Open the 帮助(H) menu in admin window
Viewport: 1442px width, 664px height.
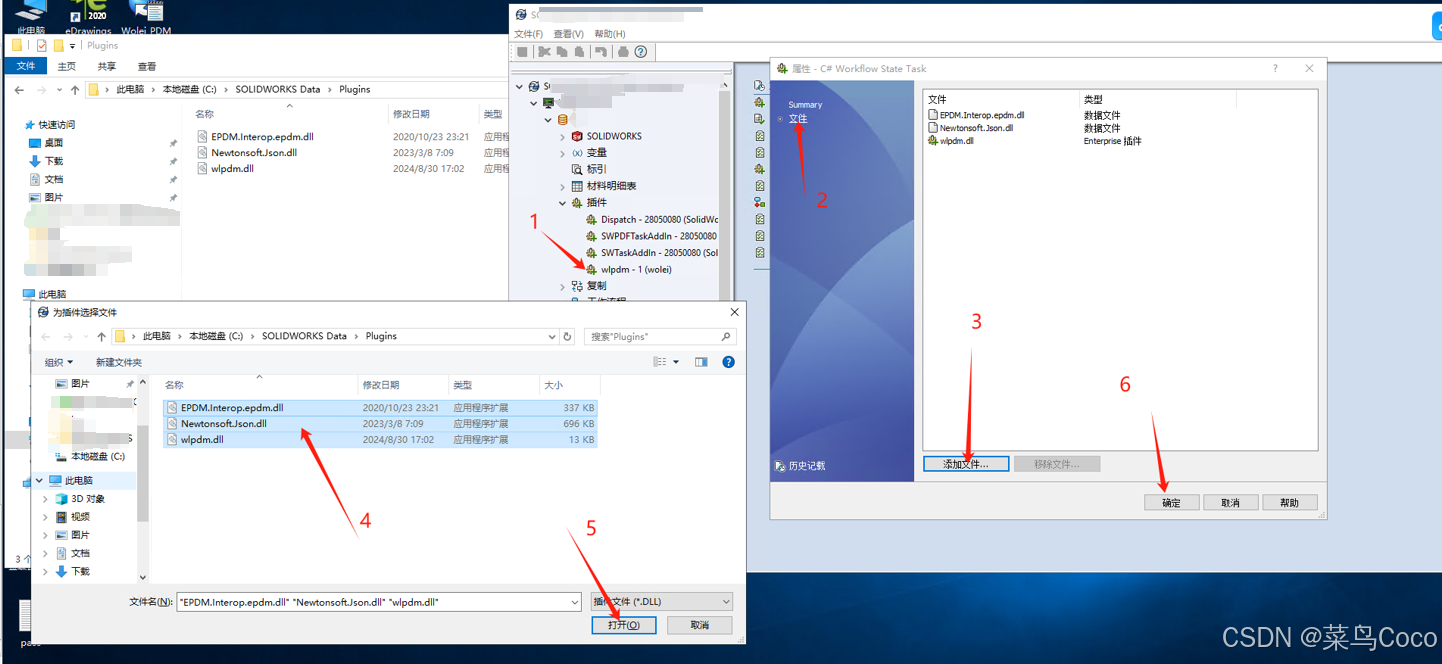pyautogui.click(x=610, y=34)
